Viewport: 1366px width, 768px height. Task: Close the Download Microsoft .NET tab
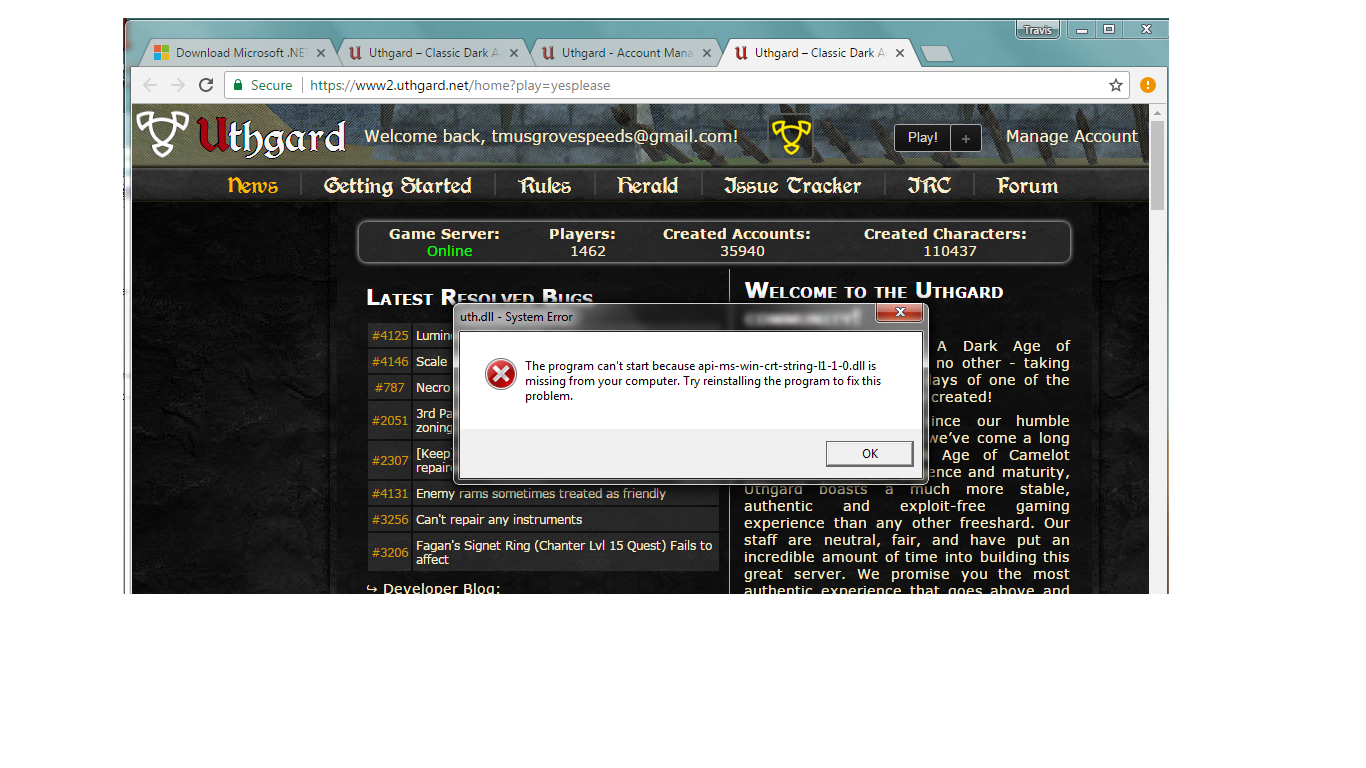(x=320, y=53)
